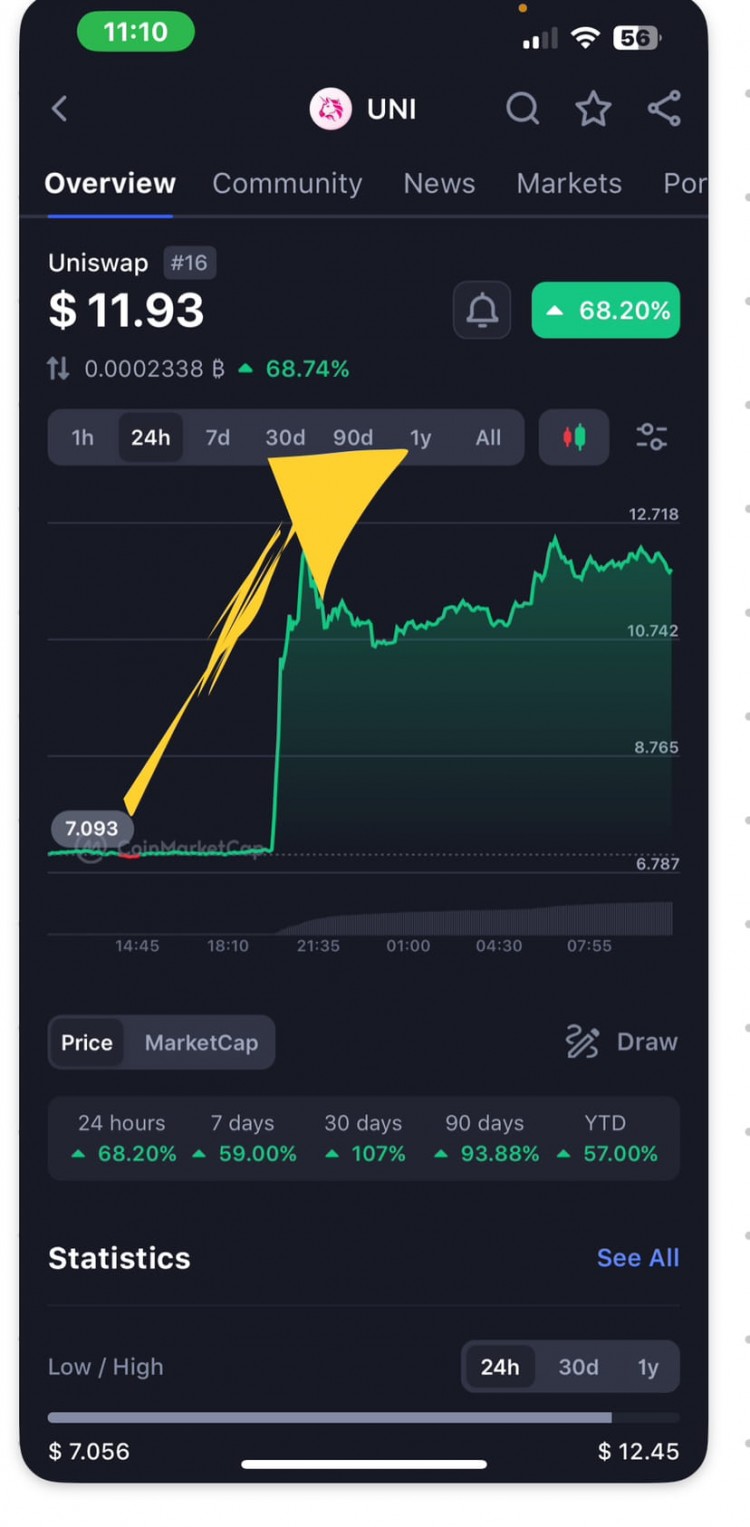
Task: Choose the 1y Low/High range
Action: (648, 1367)
